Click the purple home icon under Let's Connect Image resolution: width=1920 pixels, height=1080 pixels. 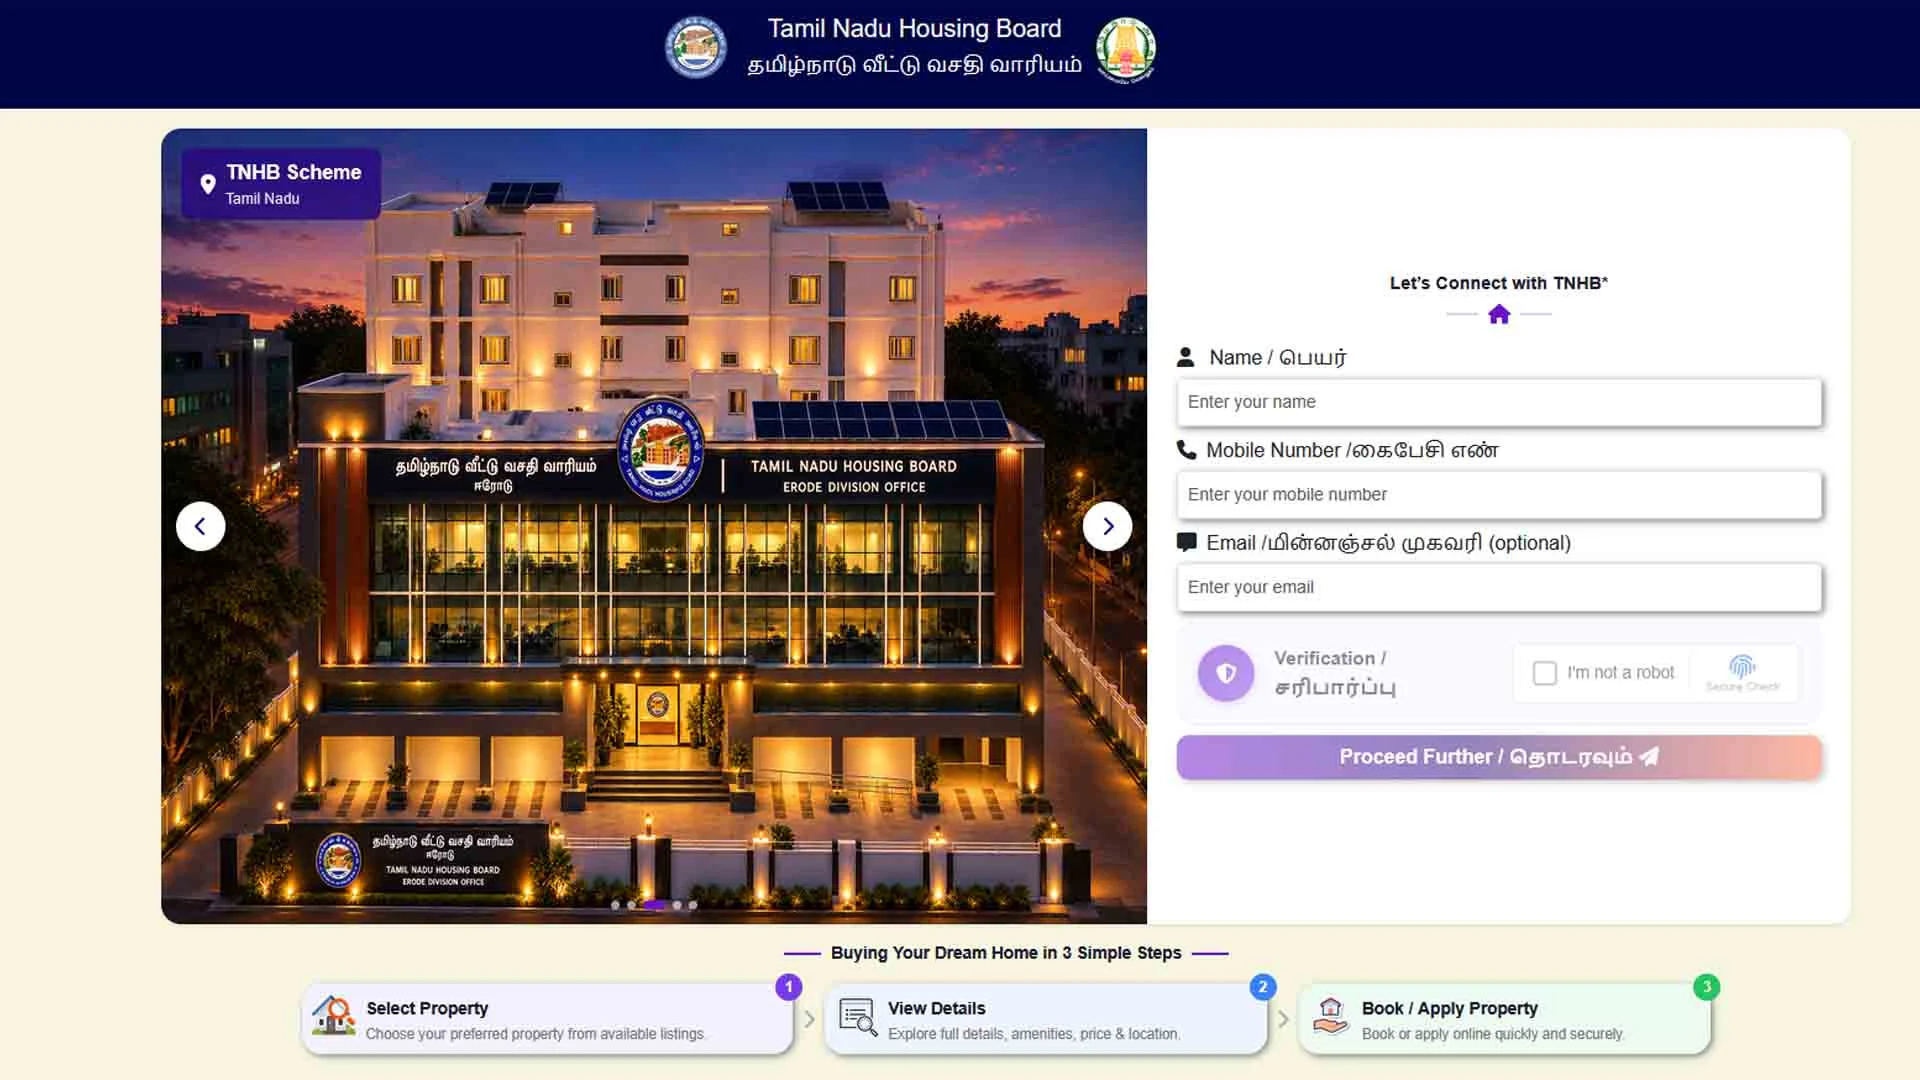tap(1498, 314)
